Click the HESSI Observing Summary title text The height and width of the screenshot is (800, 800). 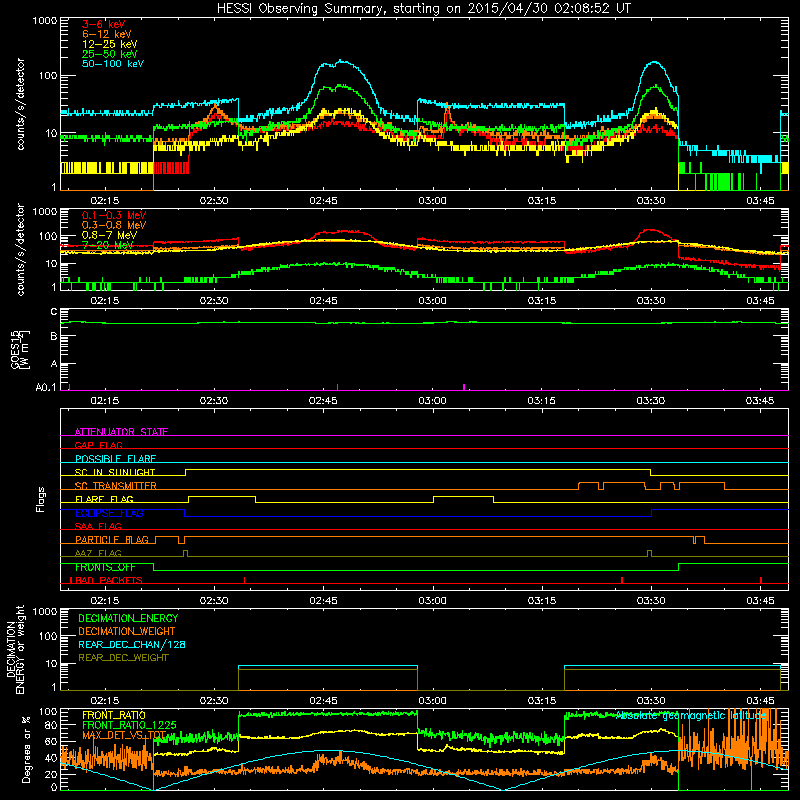(423, 9)
